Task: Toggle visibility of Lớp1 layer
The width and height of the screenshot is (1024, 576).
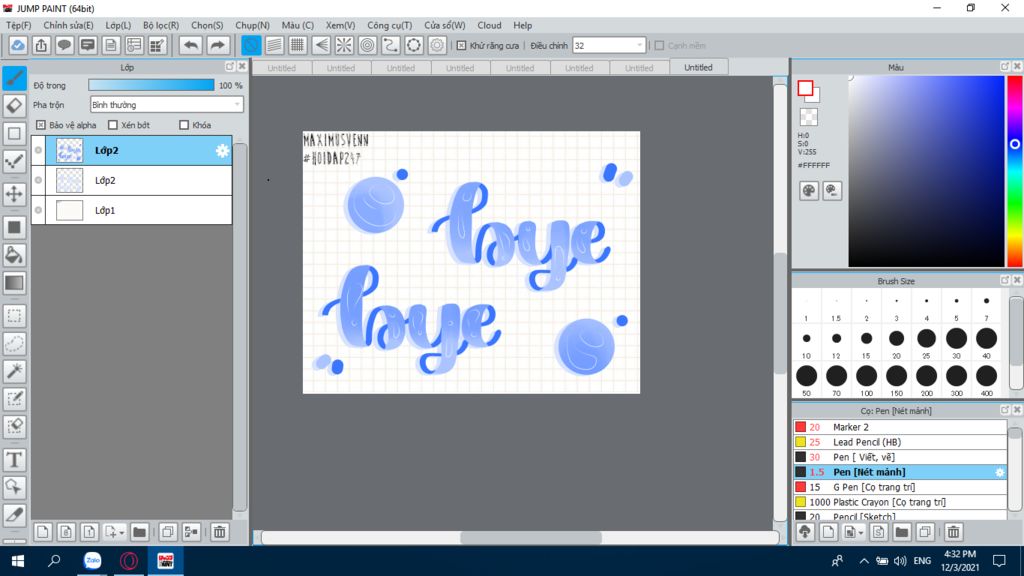Action: coord(39,210)
